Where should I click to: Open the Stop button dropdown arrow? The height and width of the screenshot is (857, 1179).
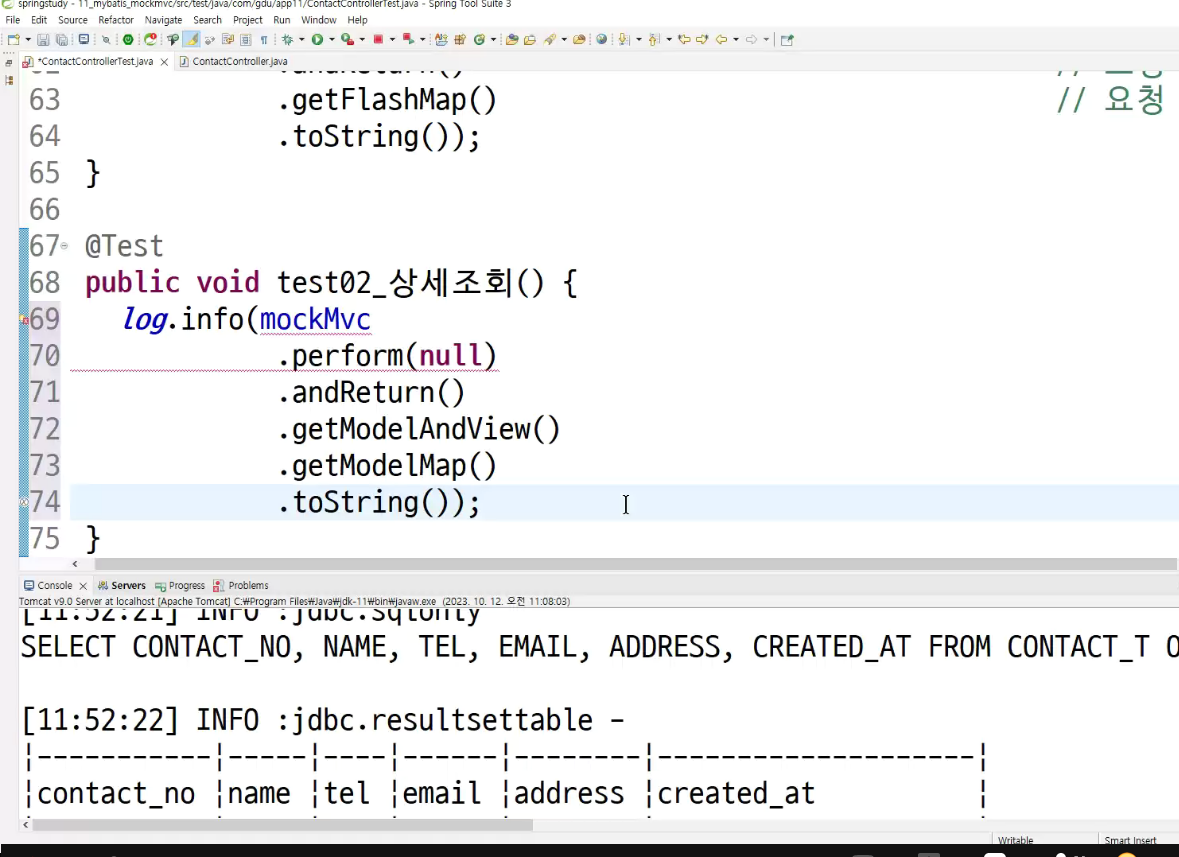392,40
